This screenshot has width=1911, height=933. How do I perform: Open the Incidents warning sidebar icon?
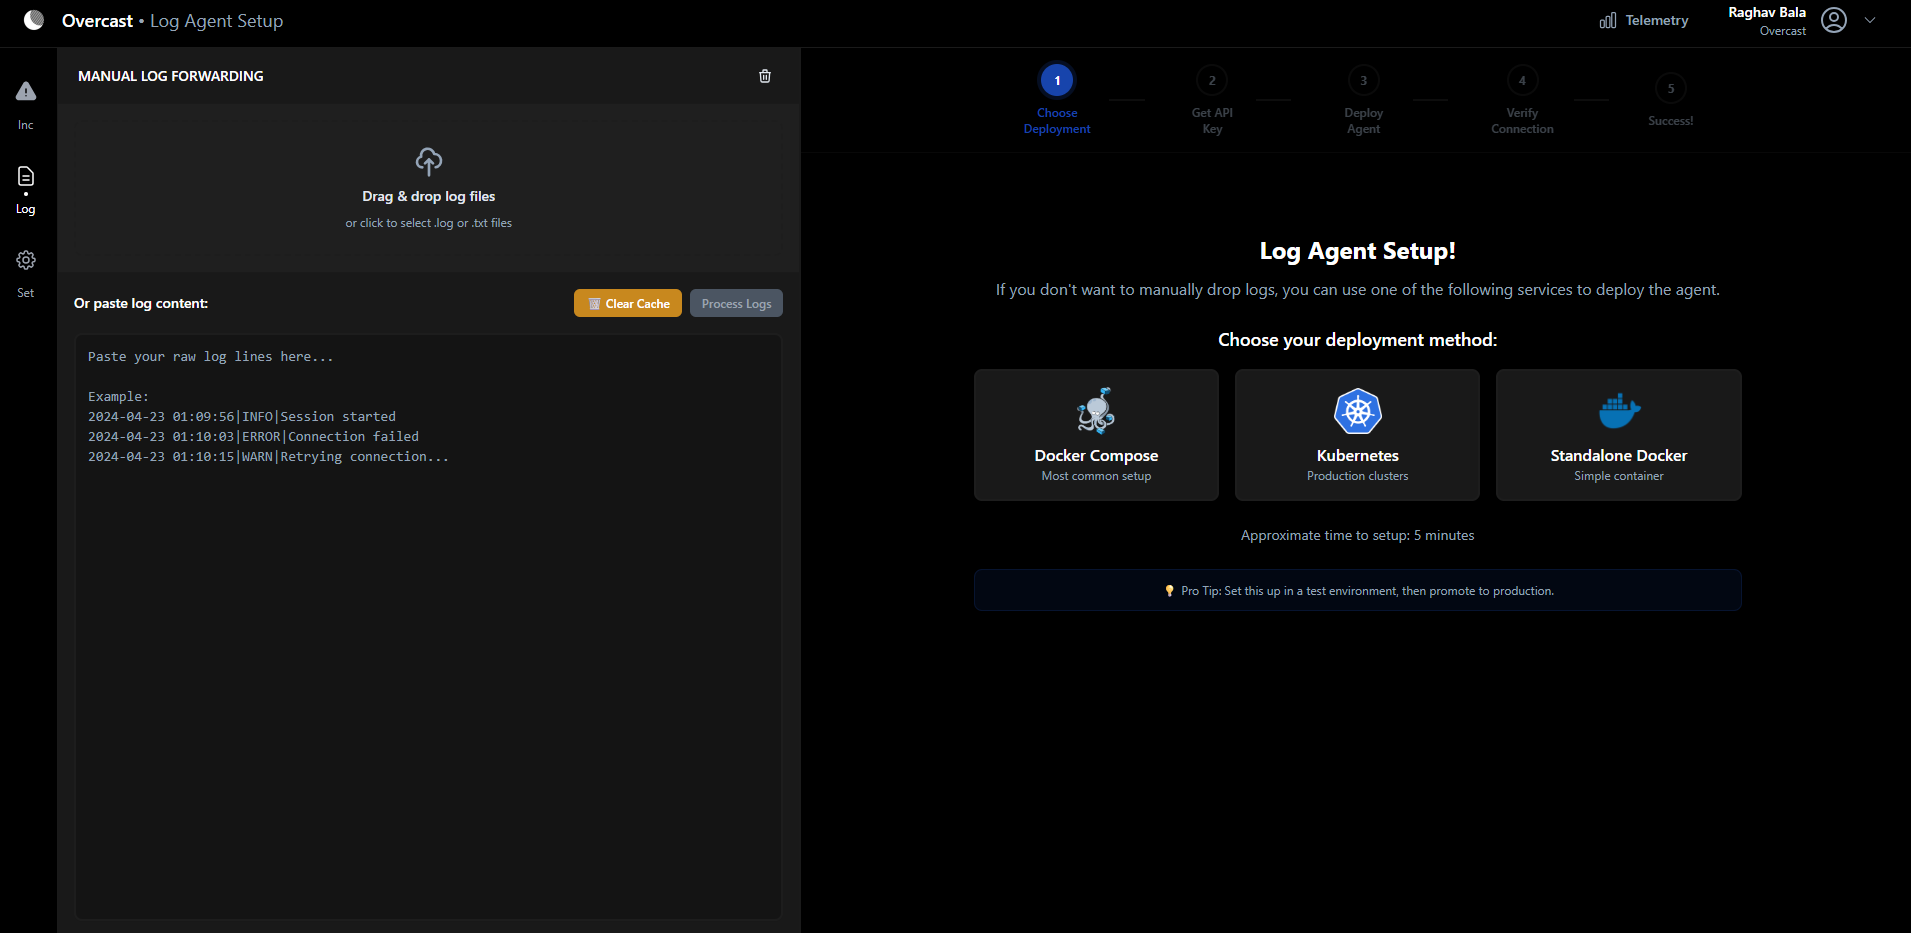[x=26, y=91]
